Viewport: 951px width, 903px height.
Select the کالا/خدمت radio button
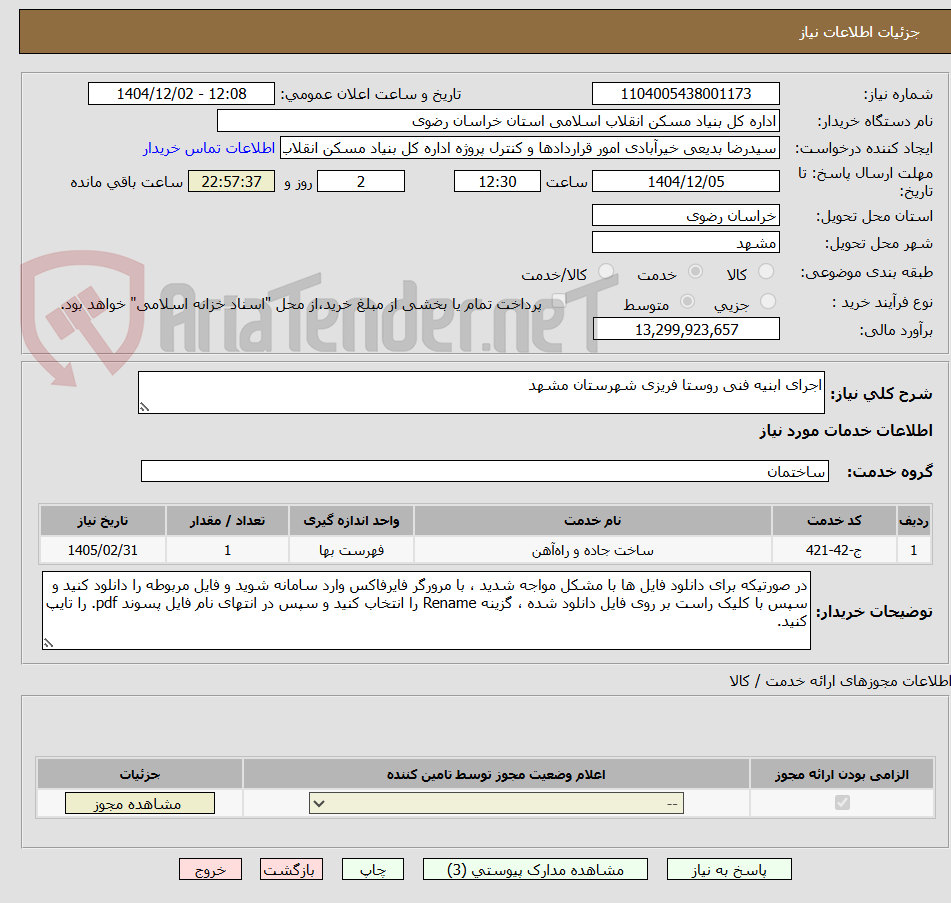[606, 271]
